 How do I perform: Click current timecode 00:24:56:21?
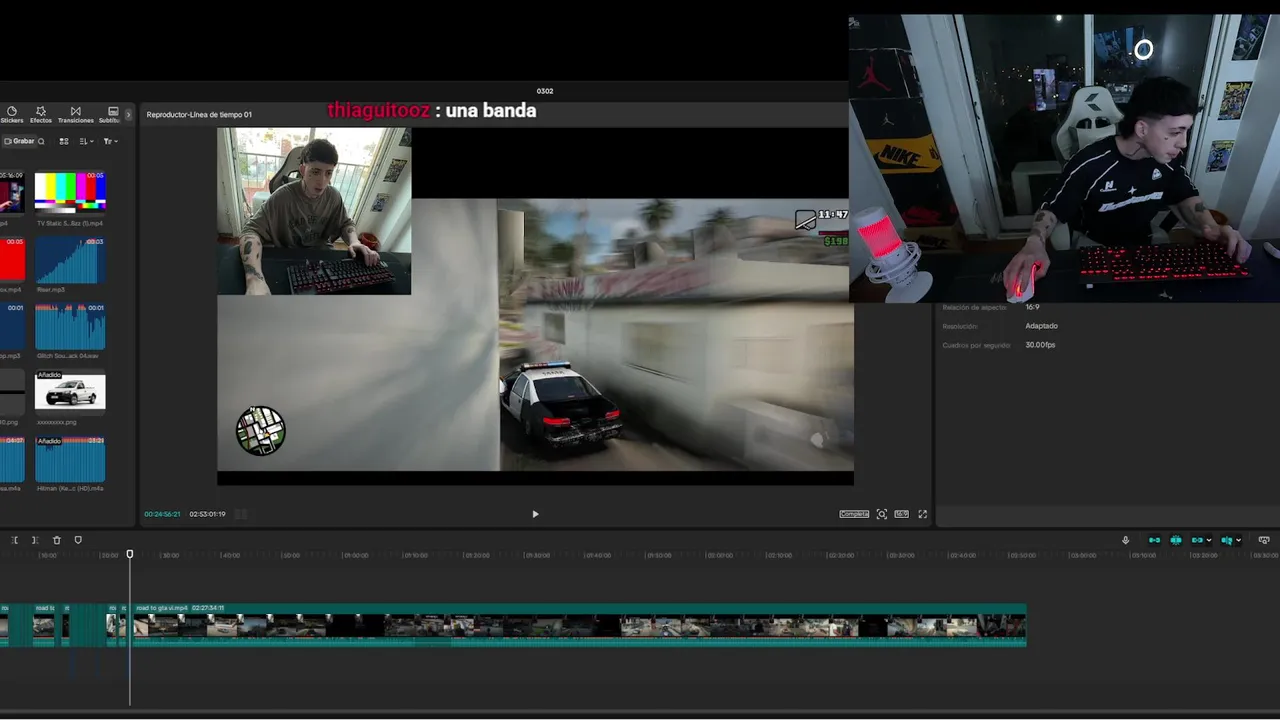click(162, 514)
